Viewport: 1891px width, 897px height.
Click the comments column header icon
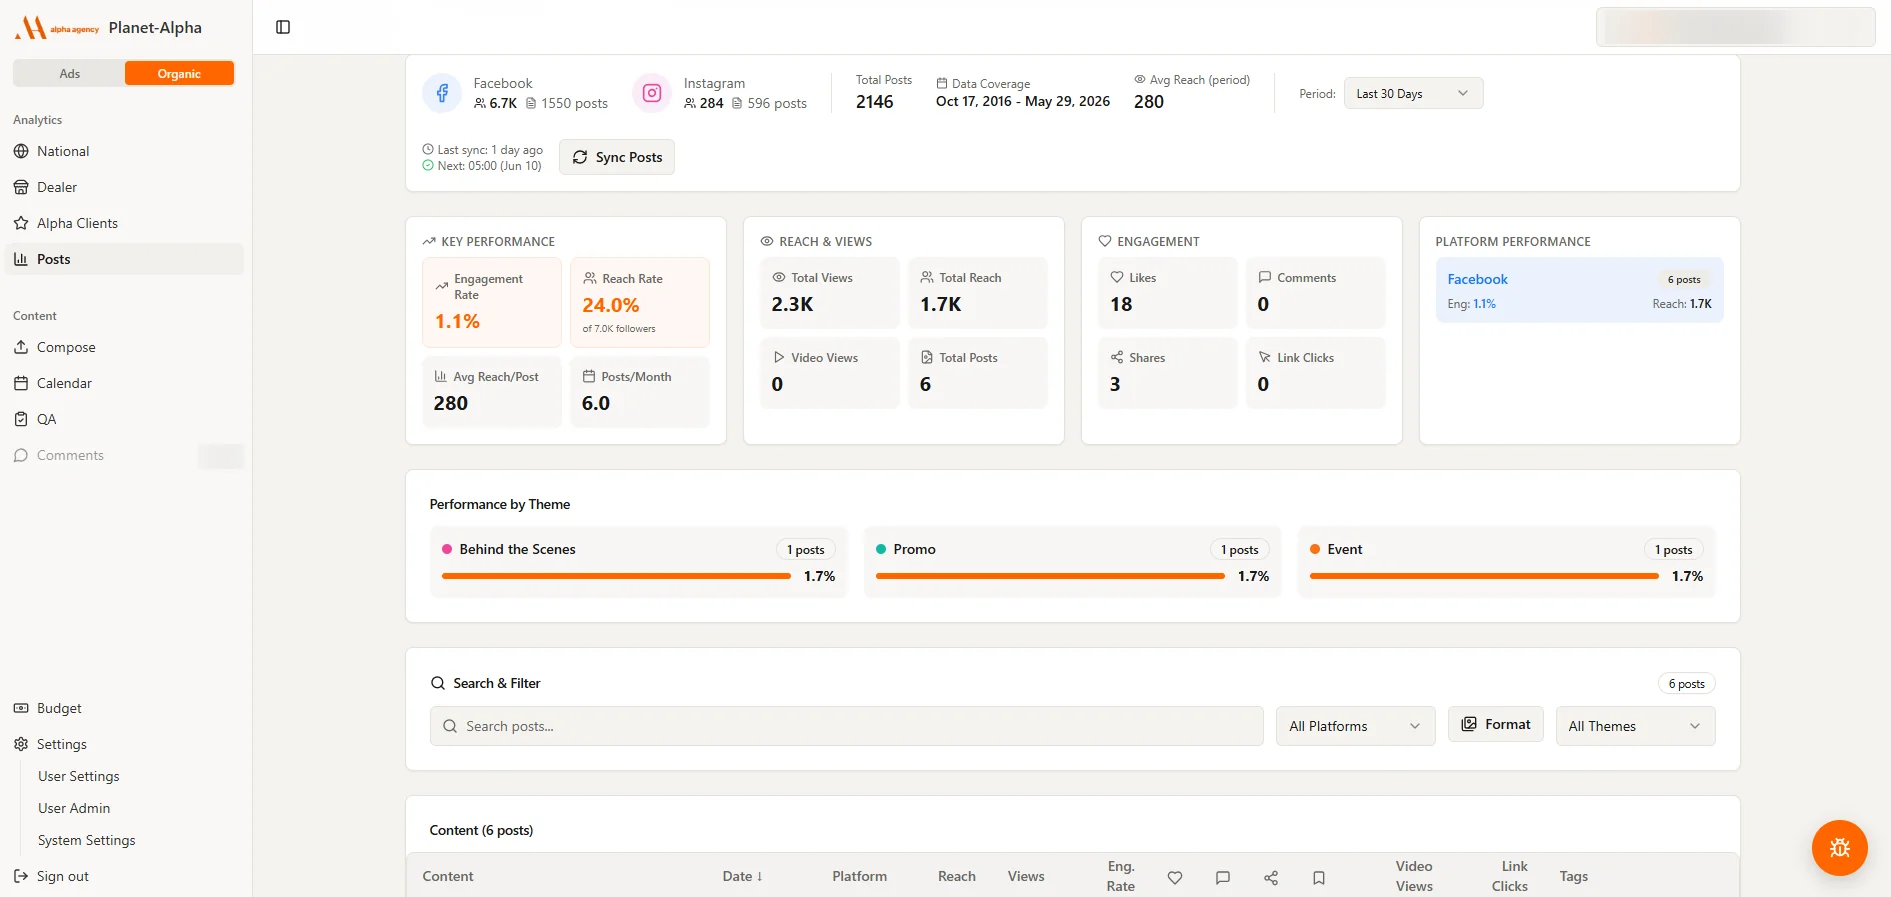pos(1222,877)
